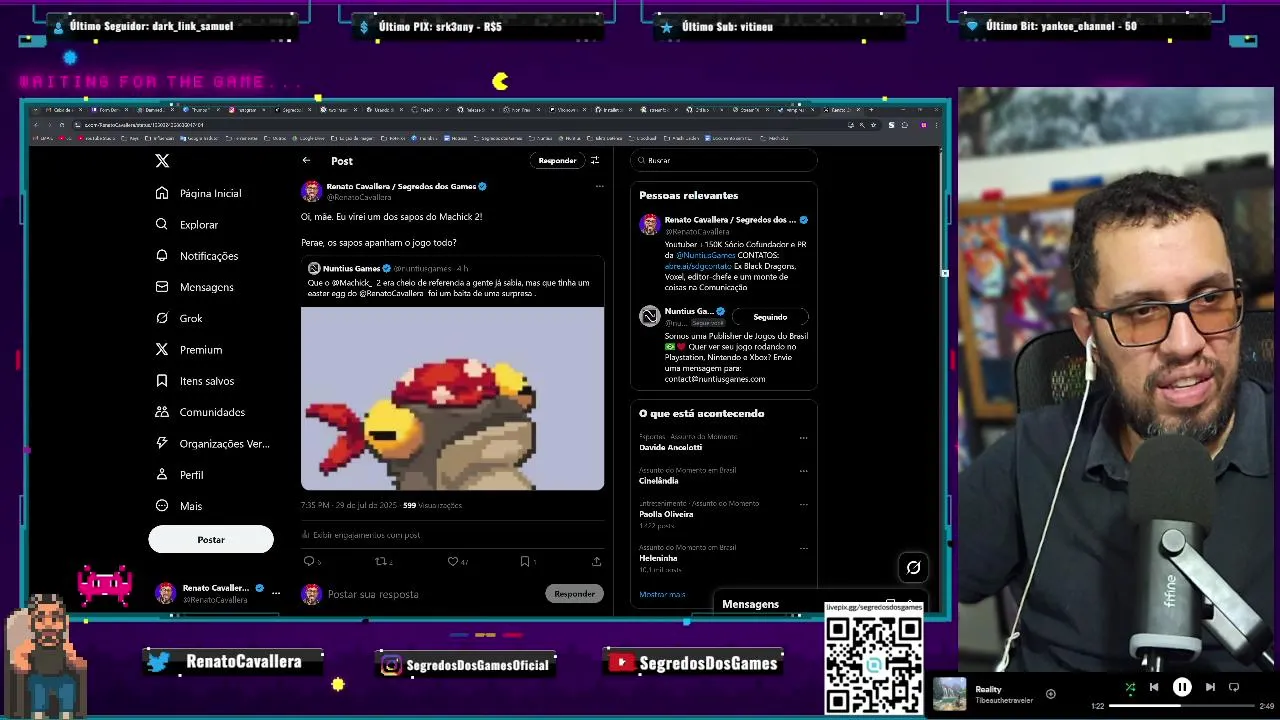
Task: Open Comunidades in the sidebar
Action: tap(200, 412)
